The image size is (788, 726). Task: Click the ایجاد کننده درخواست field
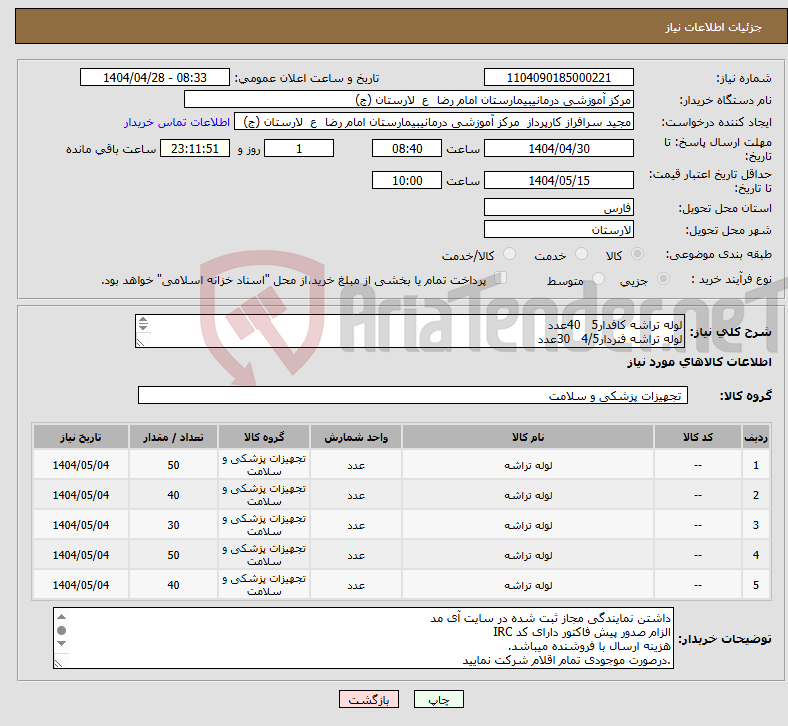point(434,122)
